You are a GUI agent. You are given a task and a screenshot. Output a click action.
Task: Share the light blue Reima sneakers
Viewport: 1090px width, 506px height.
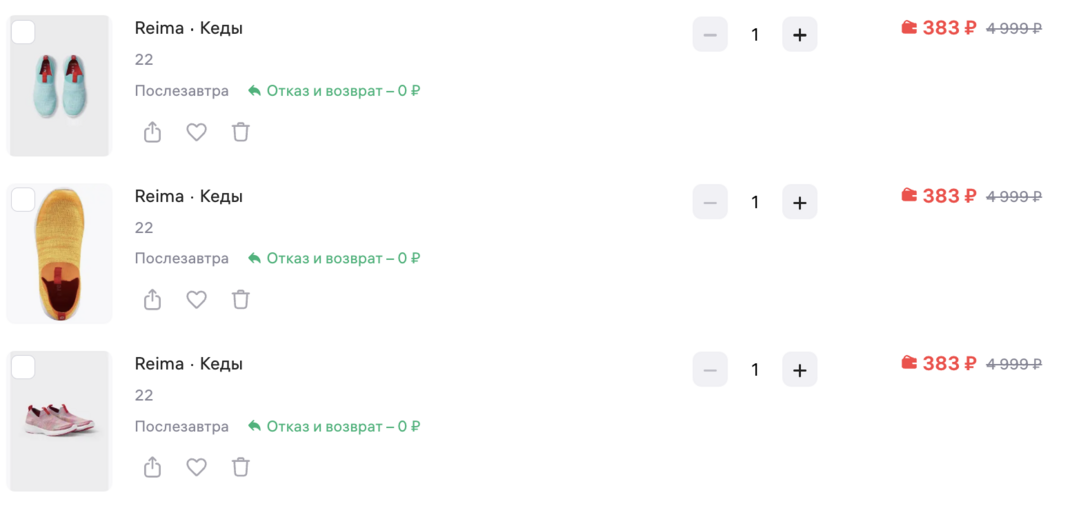point(152,132)
